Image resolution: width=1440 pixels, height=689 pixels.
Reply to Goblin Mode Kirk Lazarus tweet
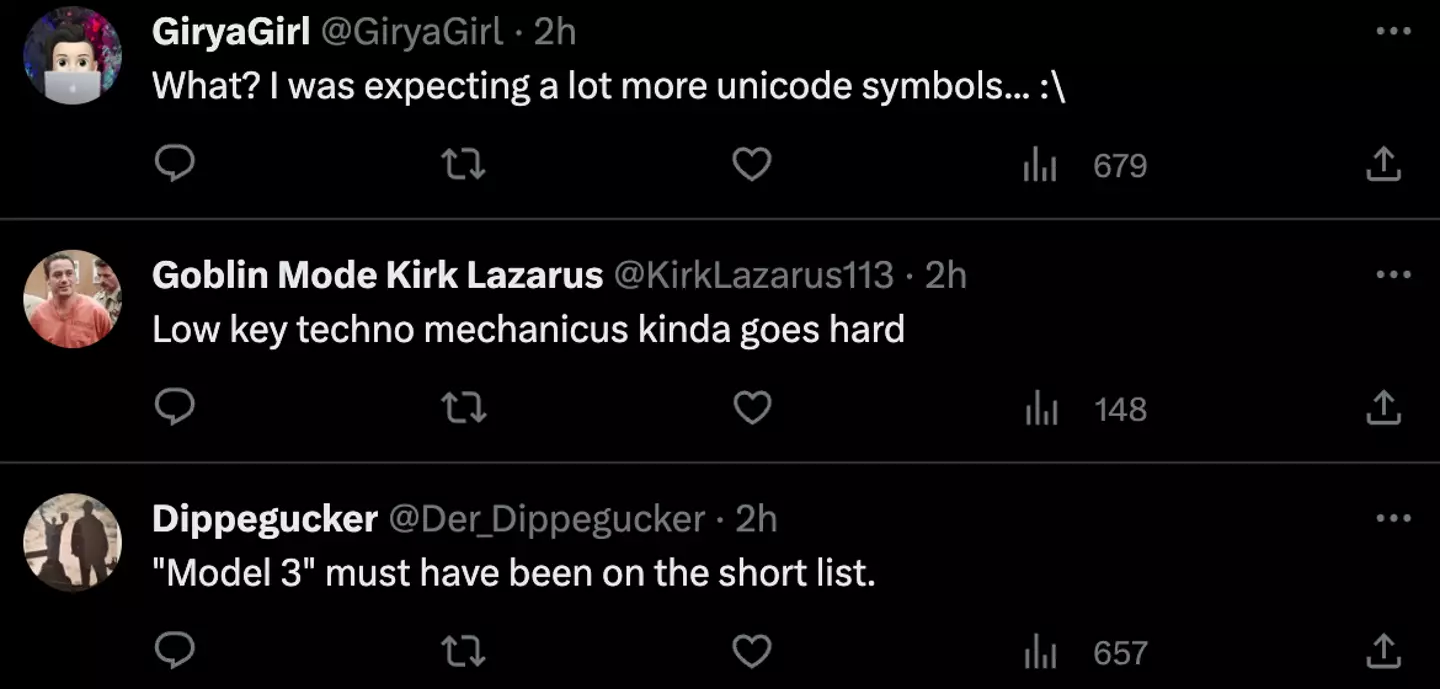pos(175,408)
